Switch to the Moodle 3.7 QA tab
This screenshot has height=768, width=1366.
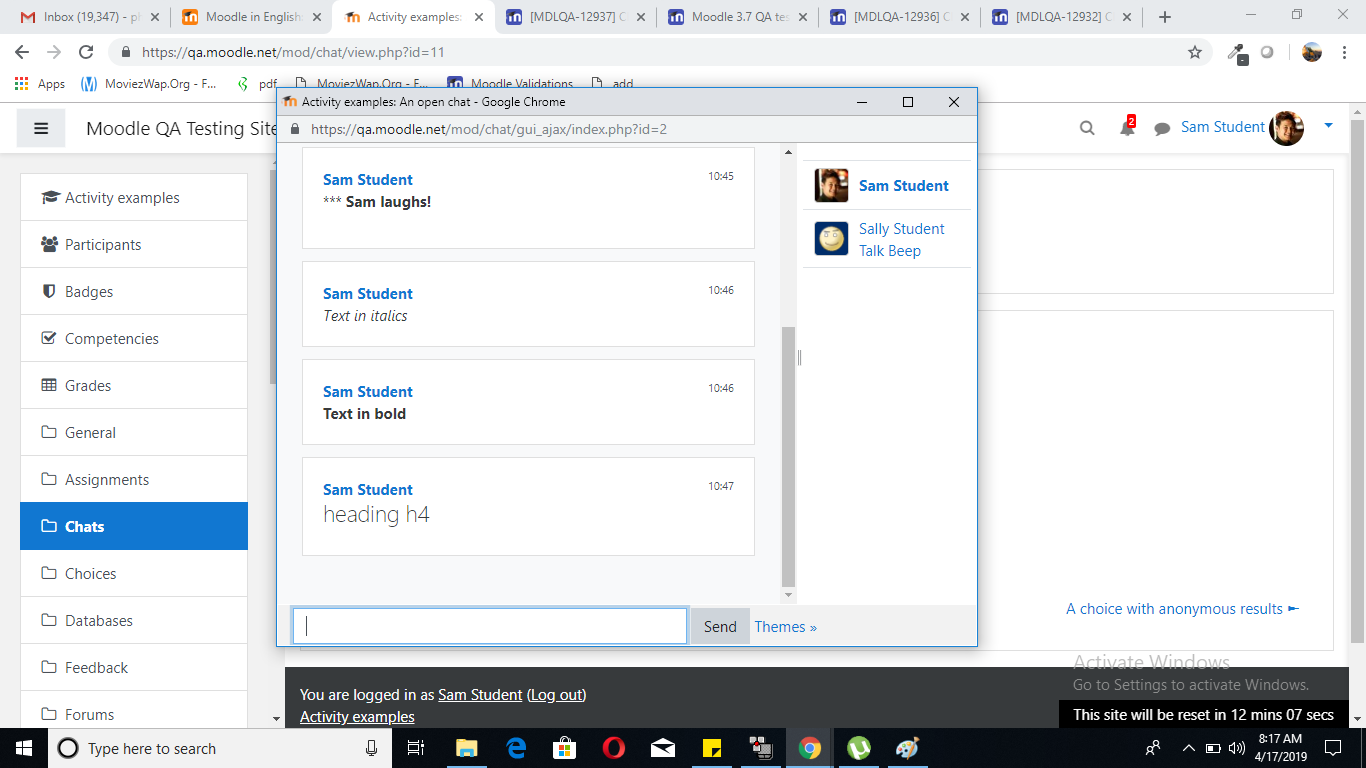click(x=737, y=17)
